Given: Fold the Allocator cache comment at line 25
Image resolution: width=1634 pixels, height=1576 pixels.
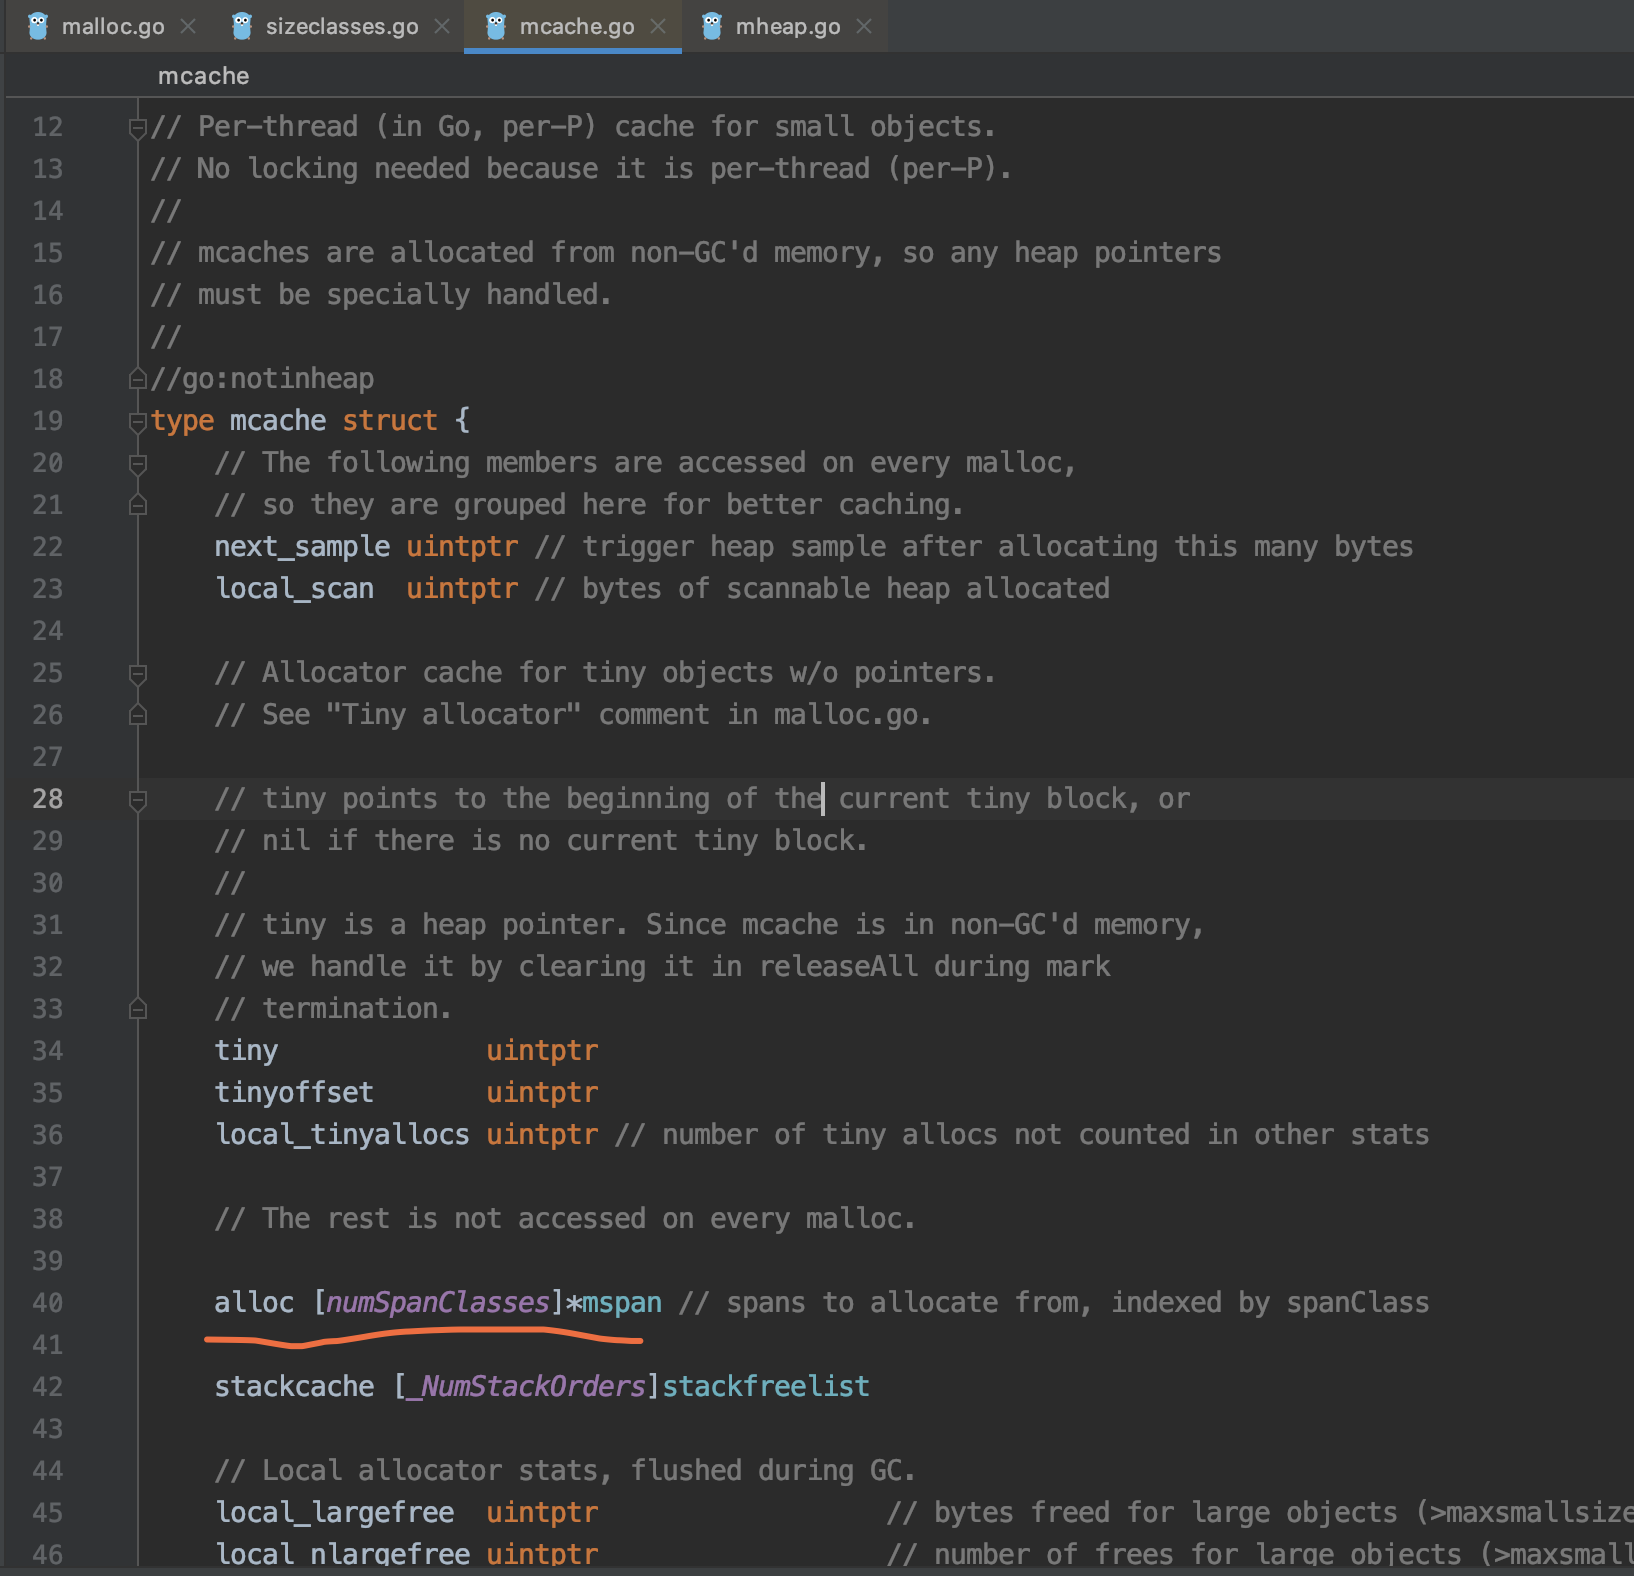Looking at the screenshot, I should 138,673.
